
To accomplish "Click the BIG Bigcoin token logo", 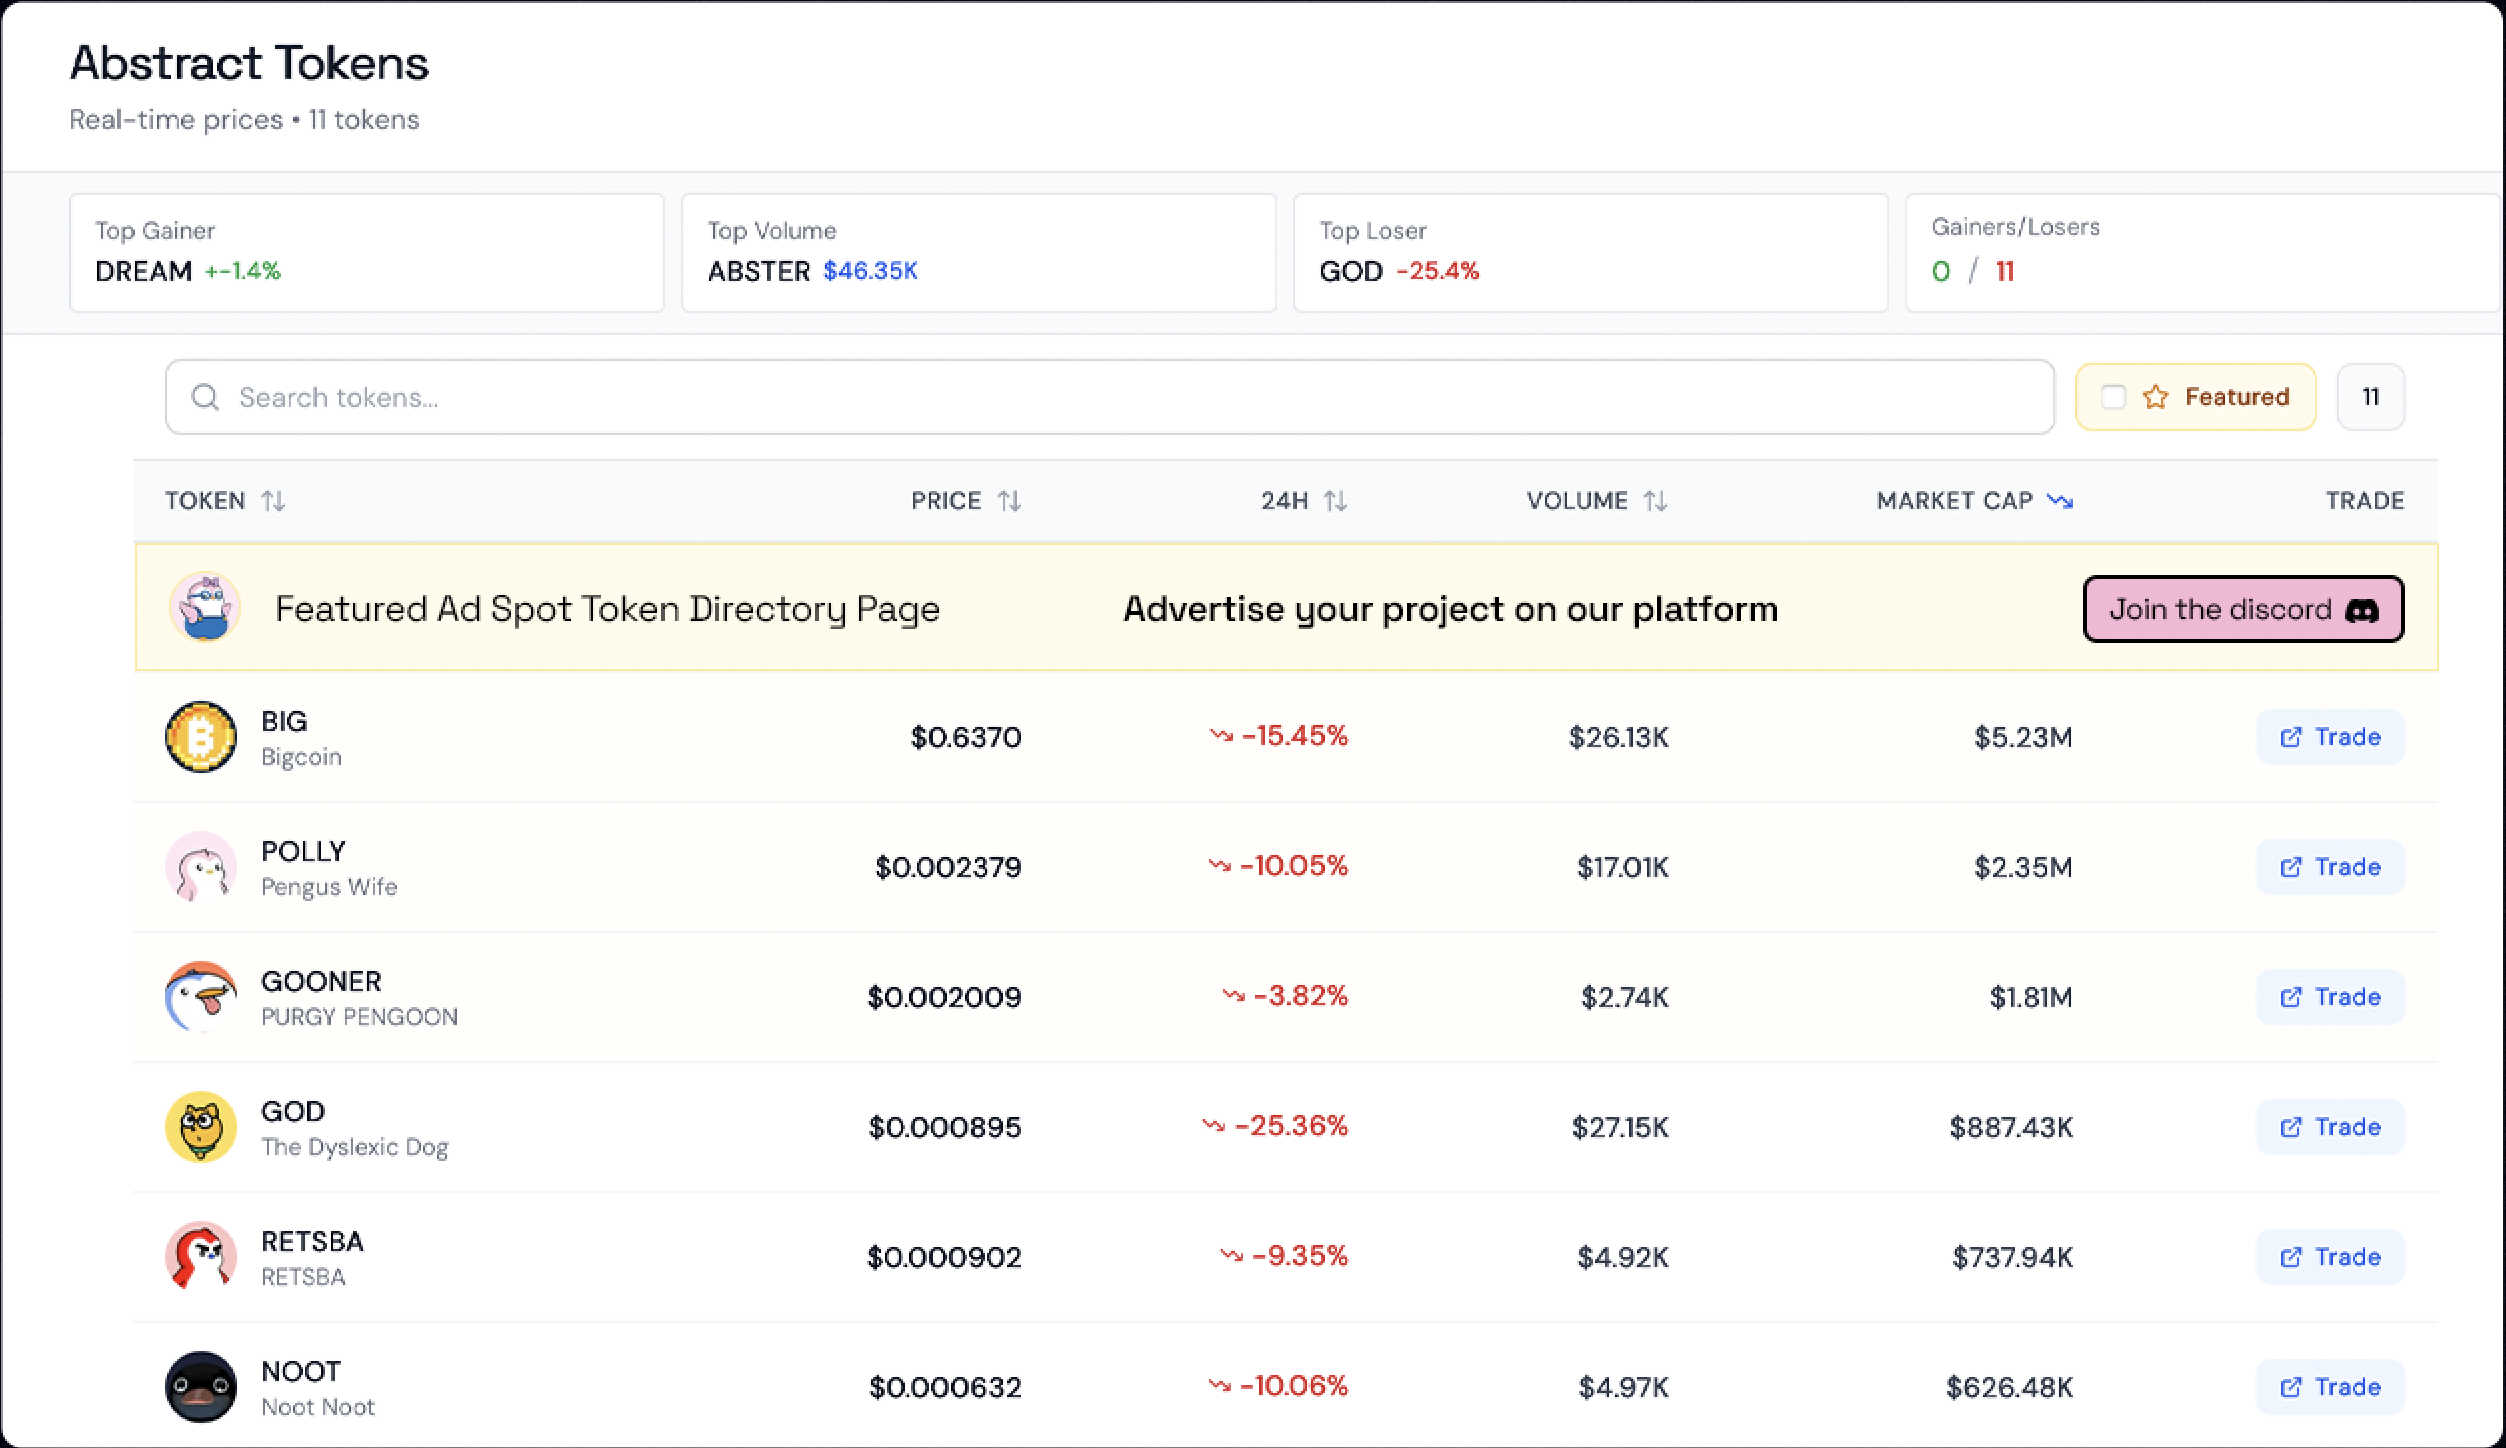I will pos(201,737).
